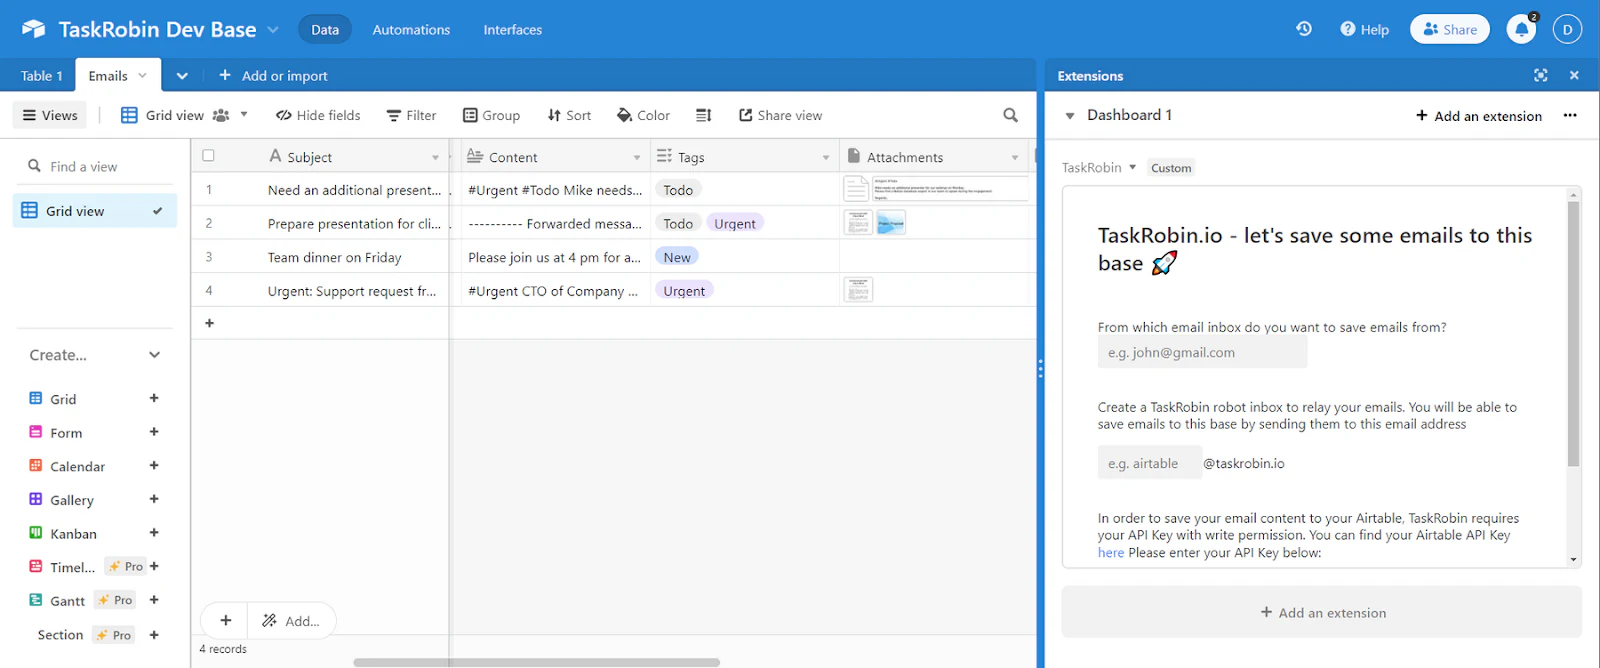Close the Extensions panel
Screen dimensions: 1600x668
1574,75
